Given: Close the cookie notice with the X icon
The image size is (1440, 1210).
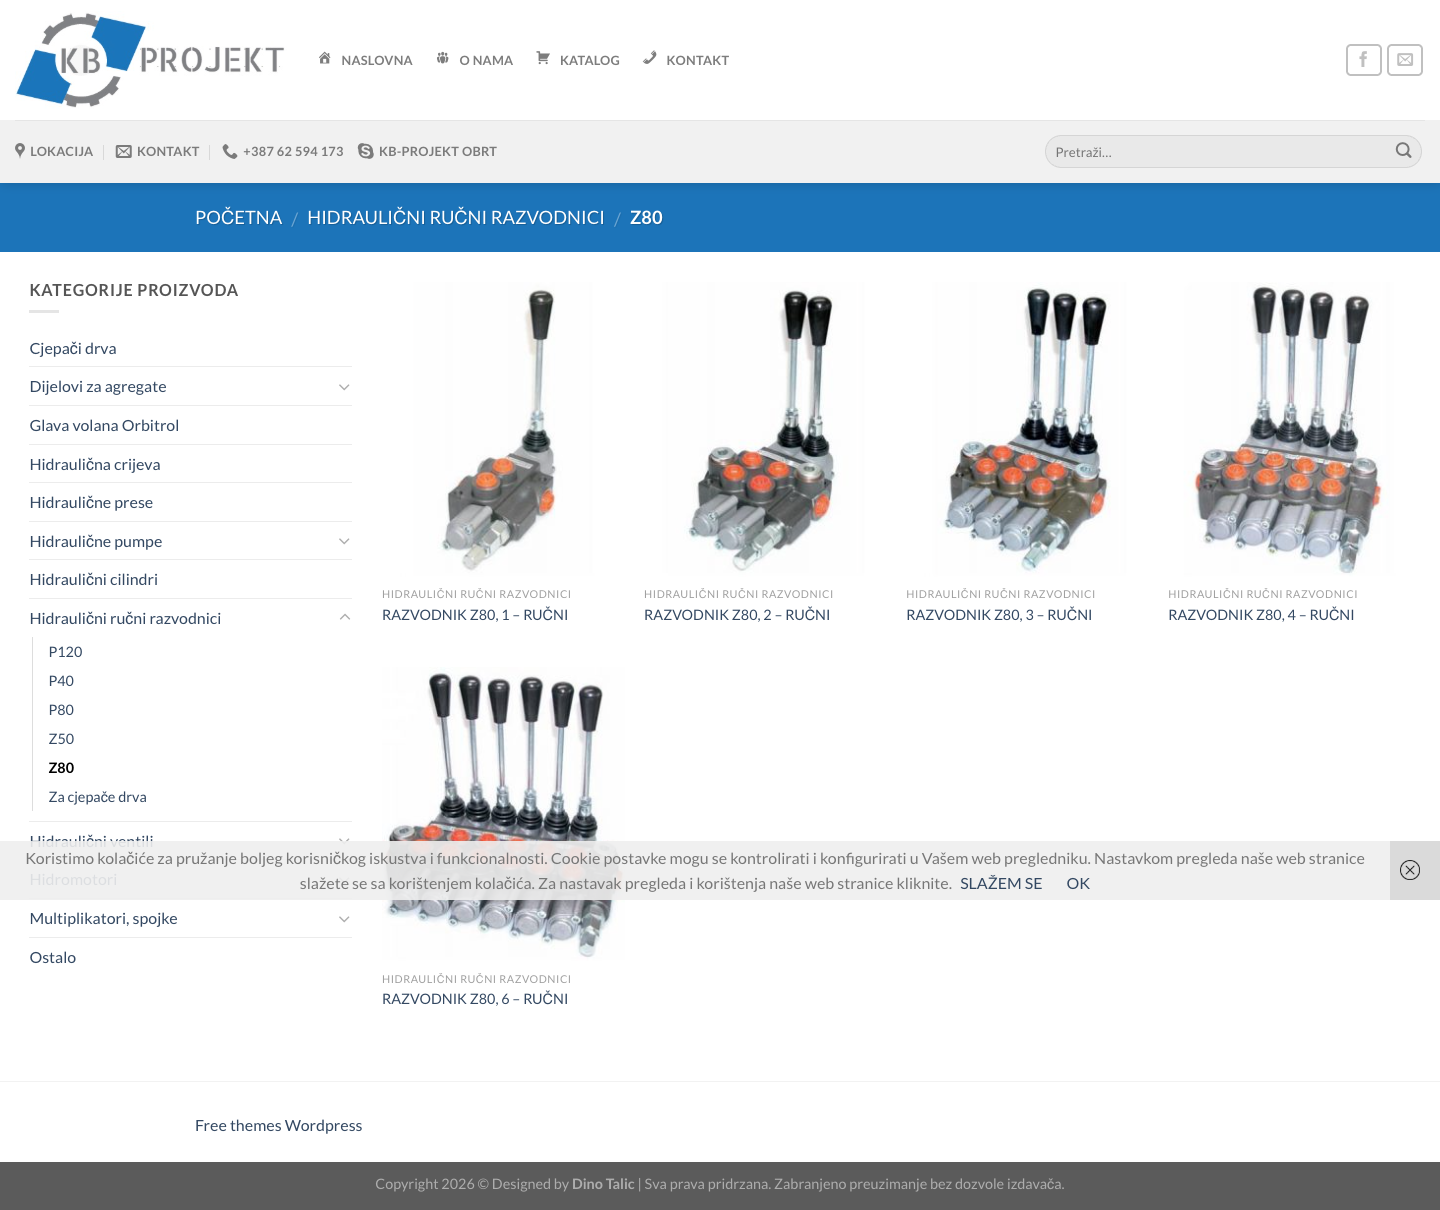Looking at the screenshot, I should tap(1410, 870).
